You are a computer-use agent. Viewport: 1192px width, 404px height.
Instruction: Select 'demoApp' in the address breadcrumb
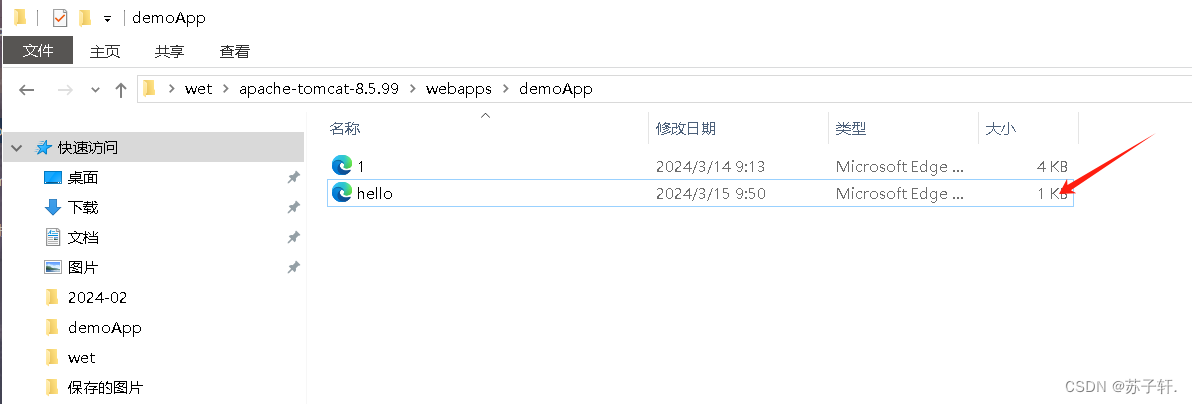tap(556, 89)
